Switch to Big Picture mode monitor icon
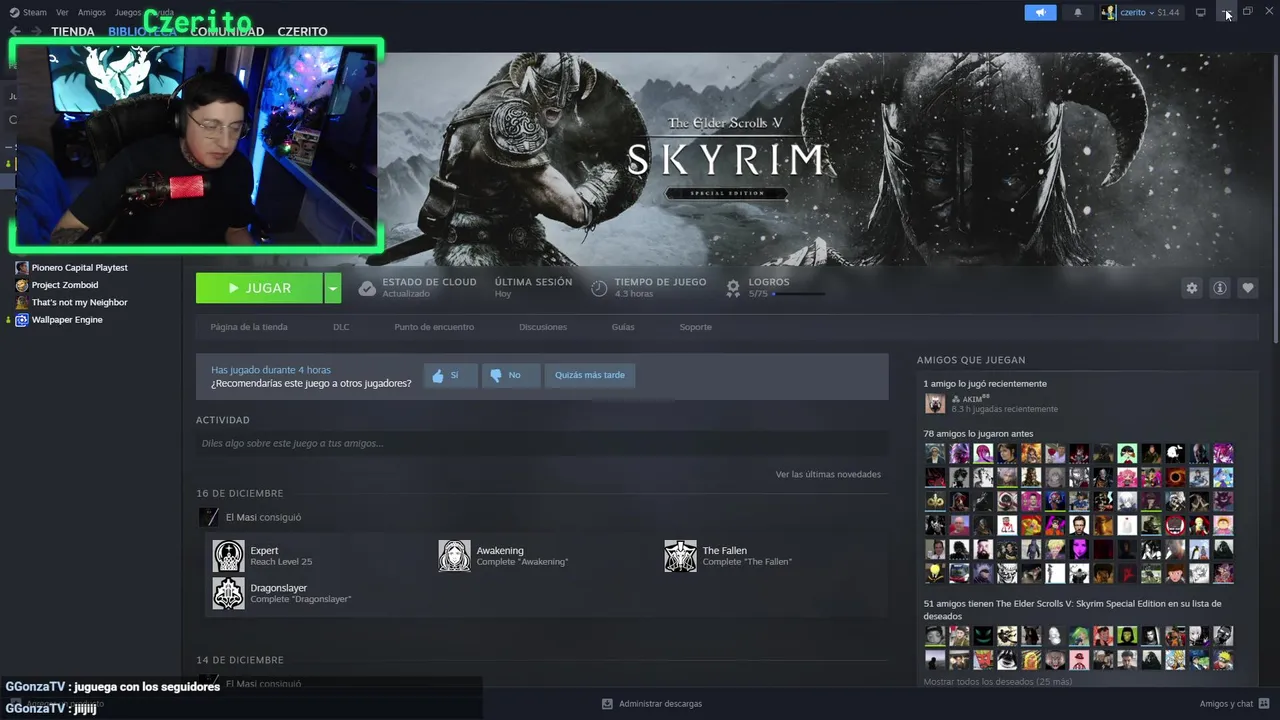This screenshot has height=720, width=1280. (1200, 12)
